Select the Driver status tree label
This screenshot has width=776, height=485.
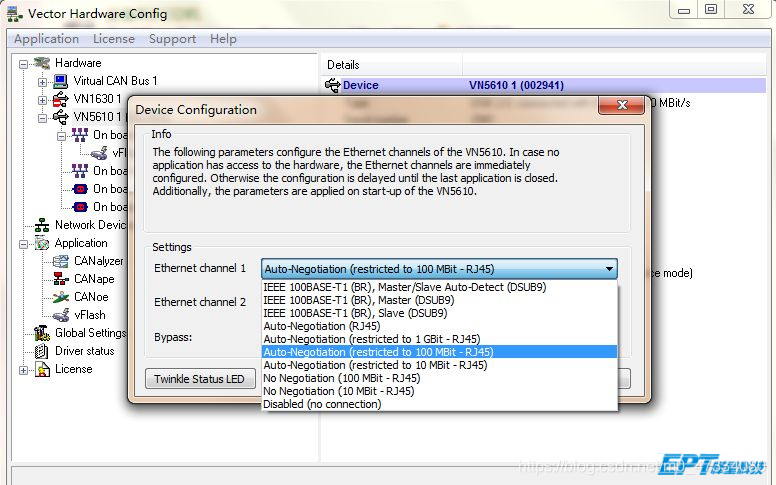85,351
